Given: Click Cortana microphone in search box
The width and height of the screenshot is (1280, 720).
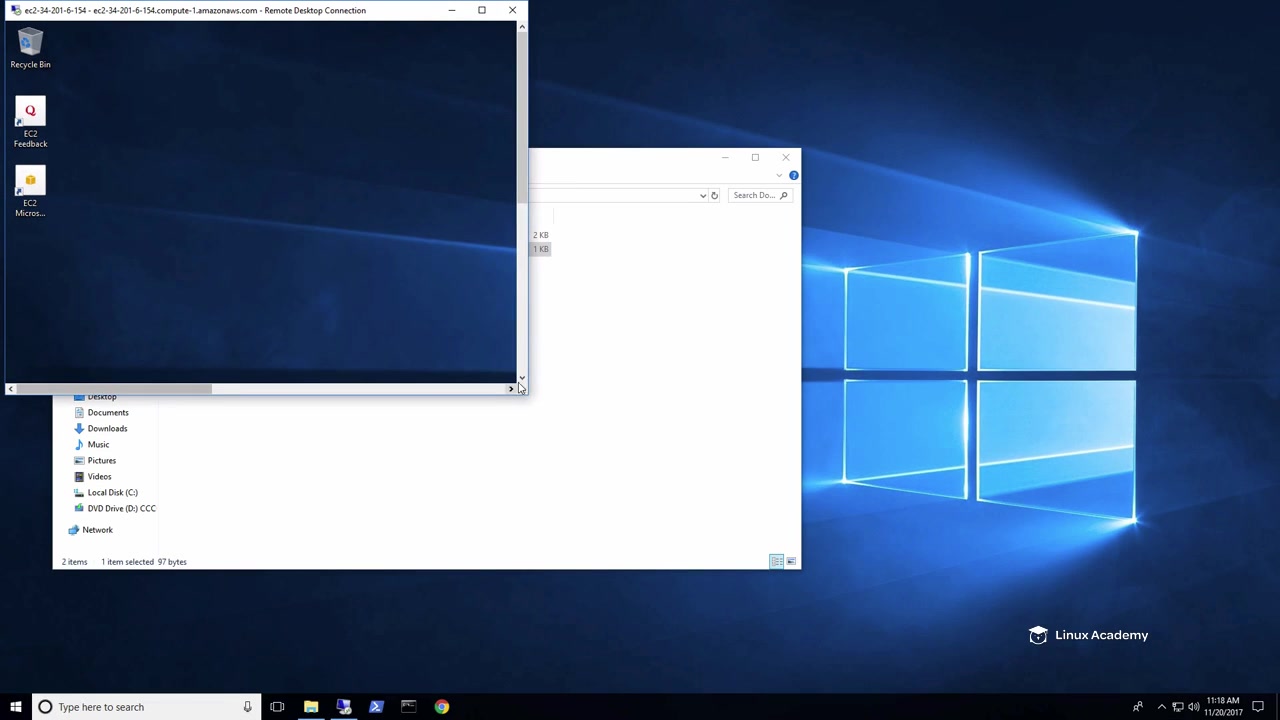Looking at the screenshot, I should (x=247, y=707).
